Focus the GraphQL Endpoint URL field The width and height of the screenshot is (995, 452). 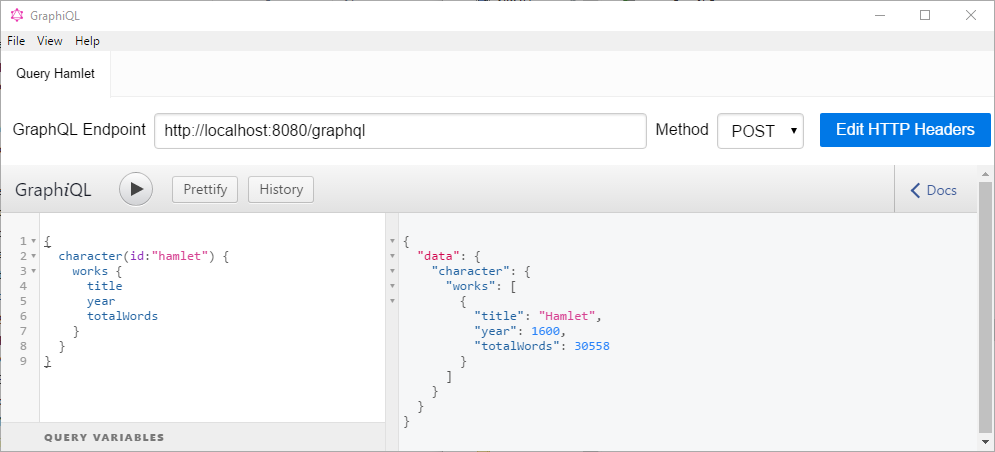[x=400, y=131]
